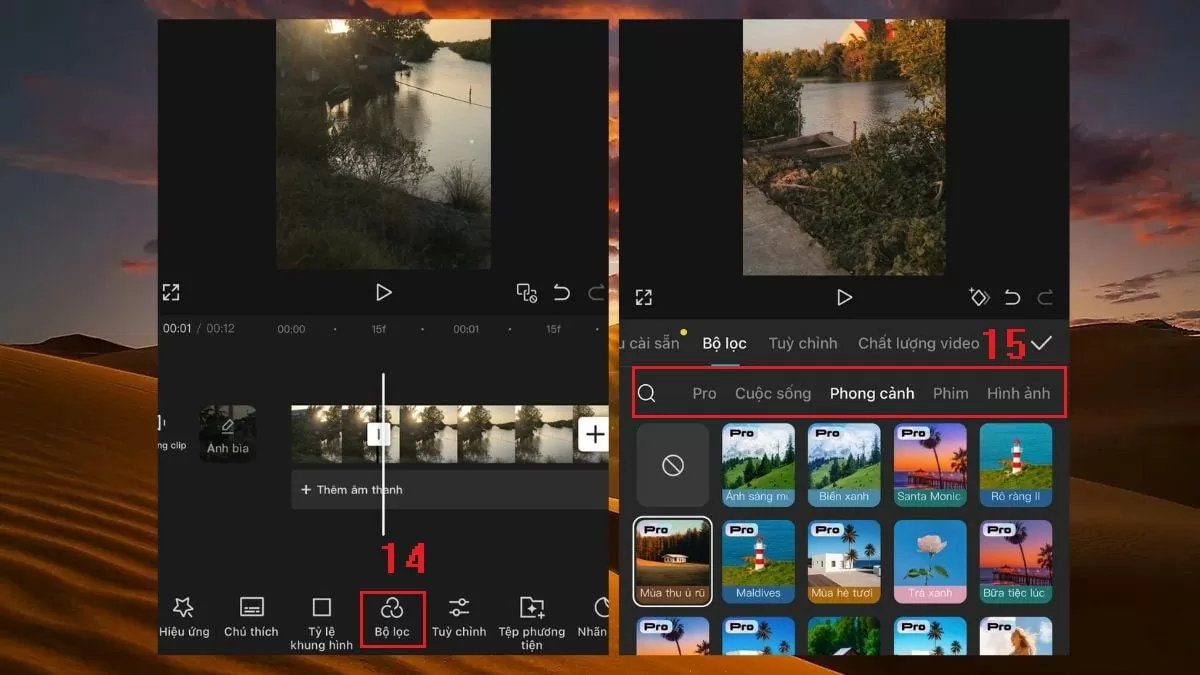Screen dimensions: 1200x675
Task: Select the Phim filter category
Action: click(950, 393)
